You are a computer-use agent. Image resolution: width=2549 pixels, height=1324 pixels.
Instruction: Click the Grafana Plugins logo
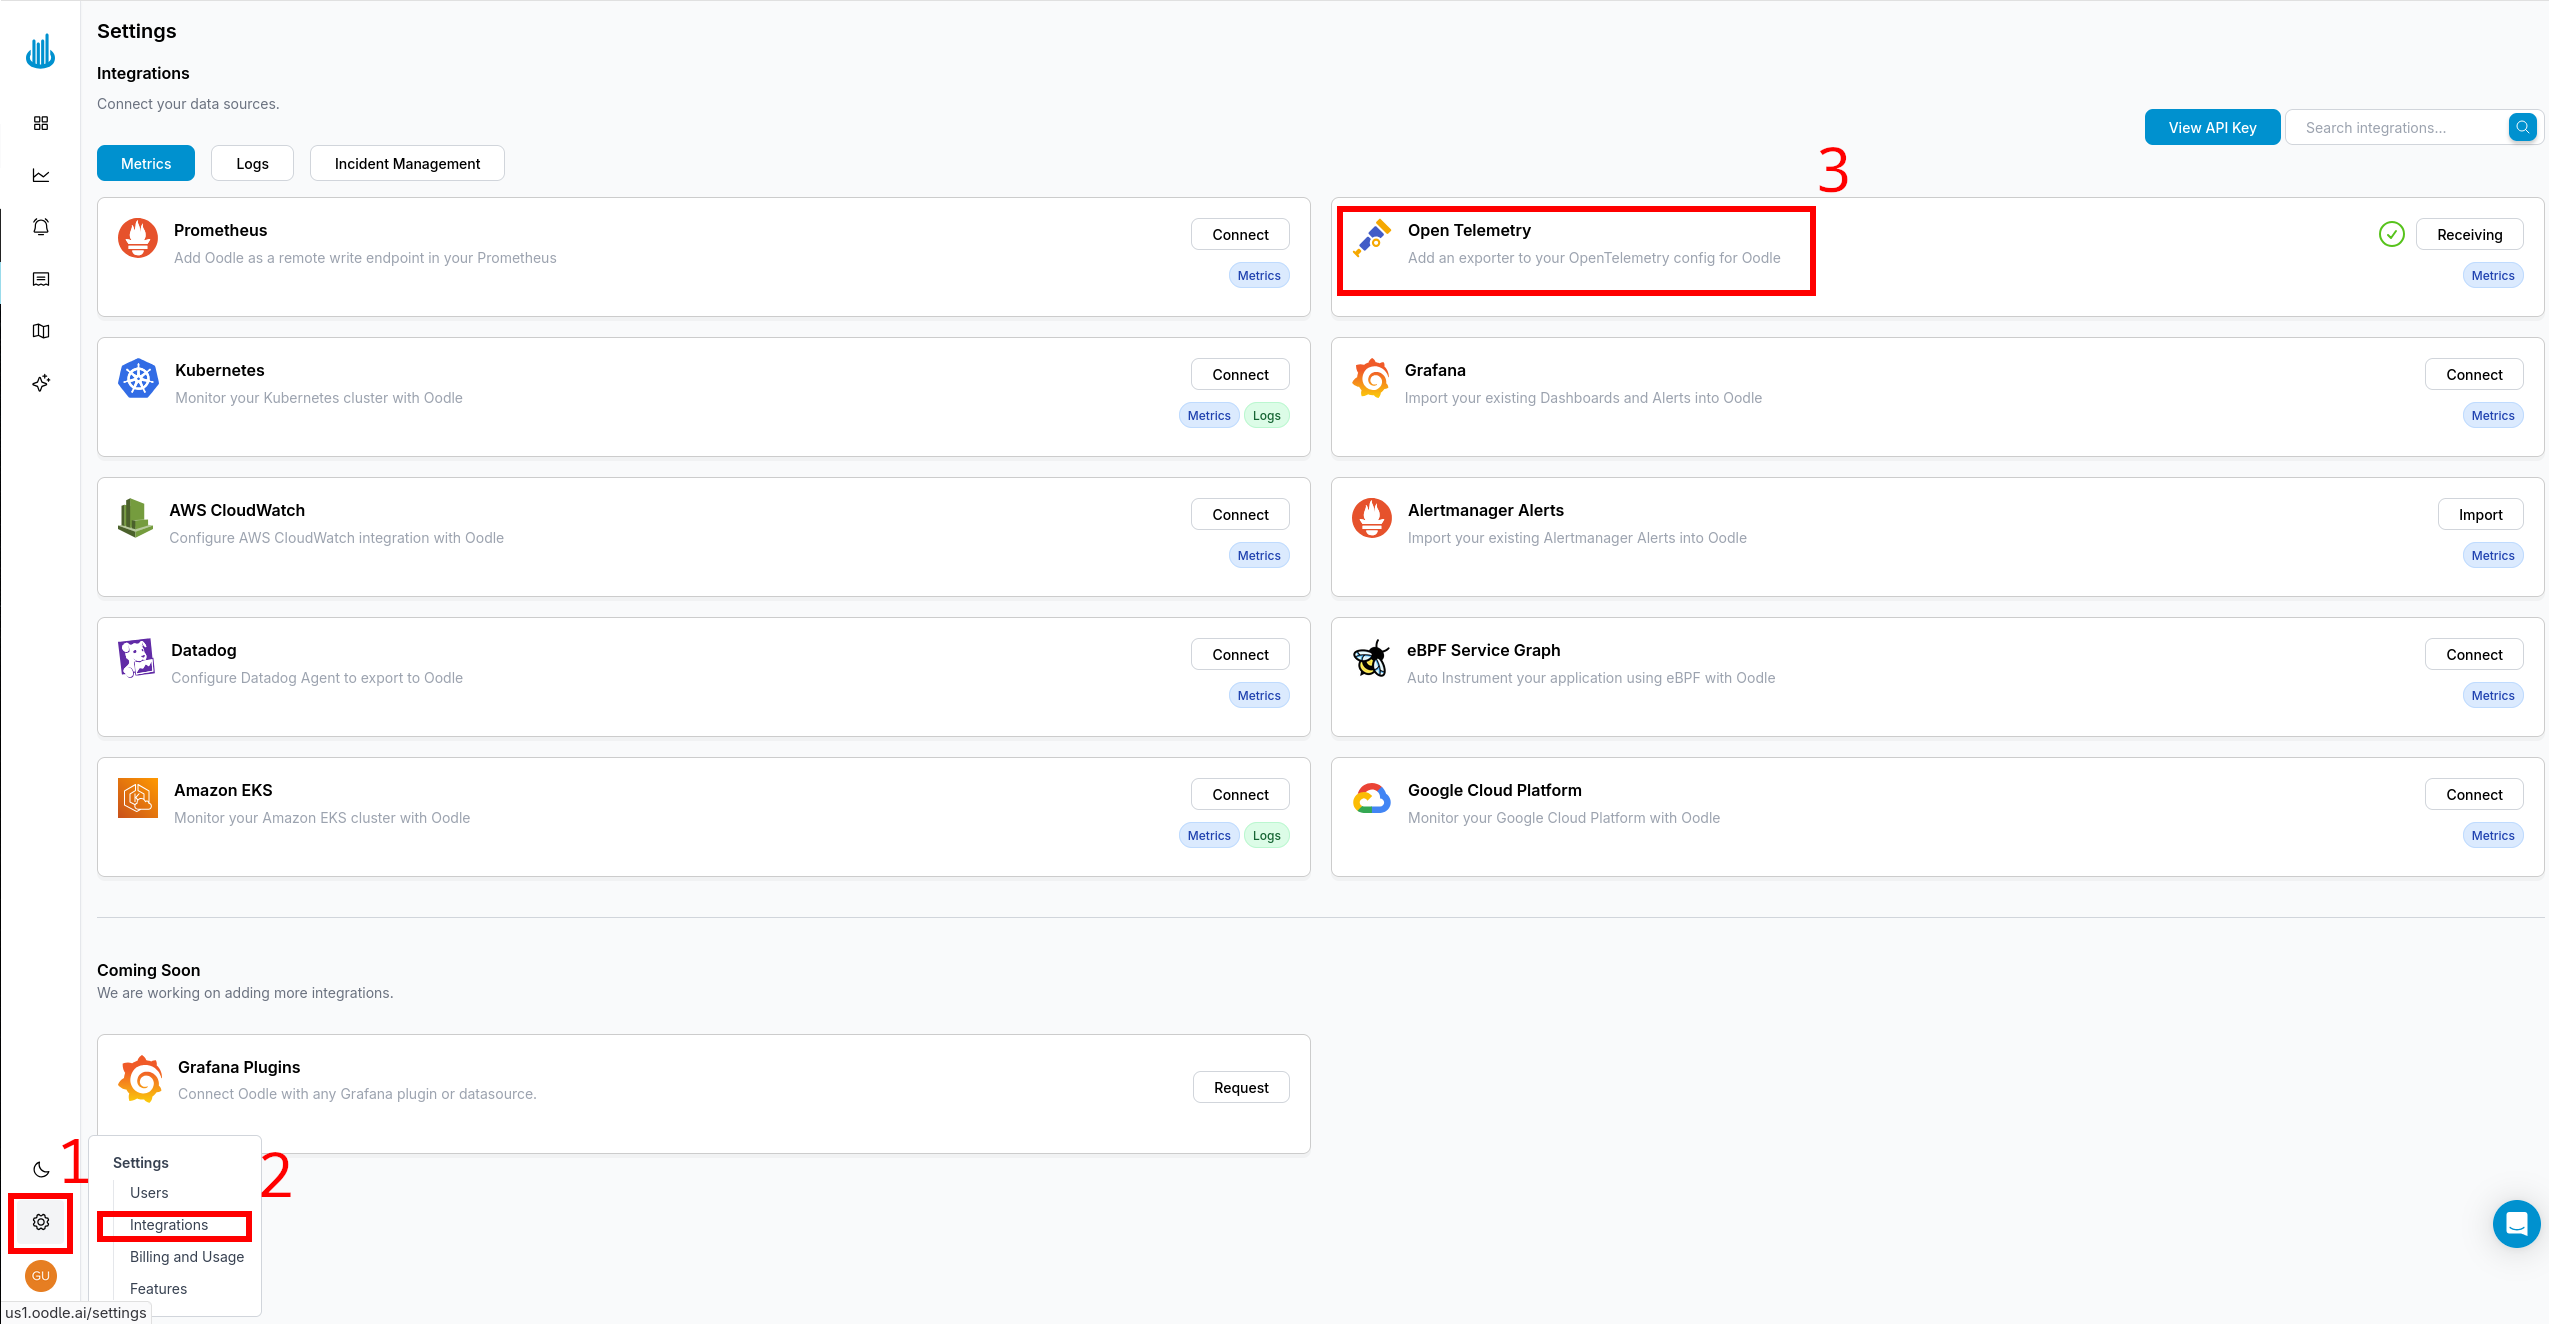click(x=140, y=1080)
